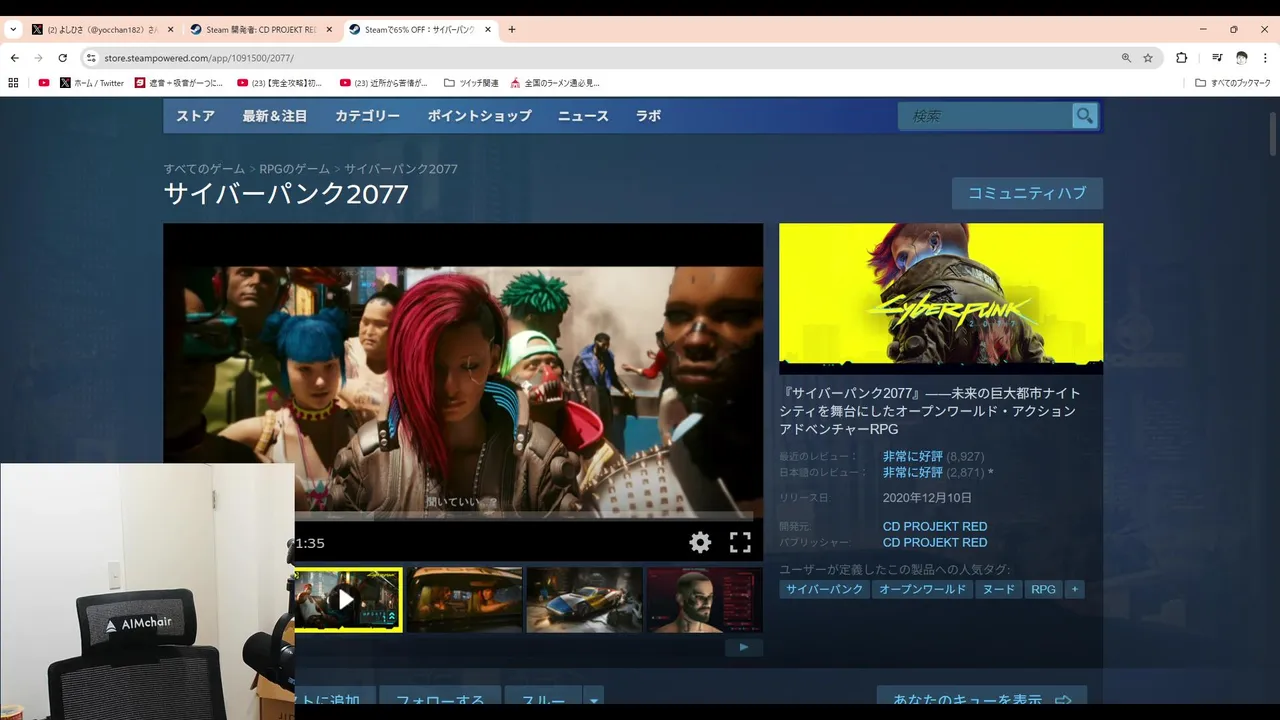Open the すべてのブックマーク folder
Image resolution: width=1280 pixels, height=720 pixels.
click(1233, 83)
